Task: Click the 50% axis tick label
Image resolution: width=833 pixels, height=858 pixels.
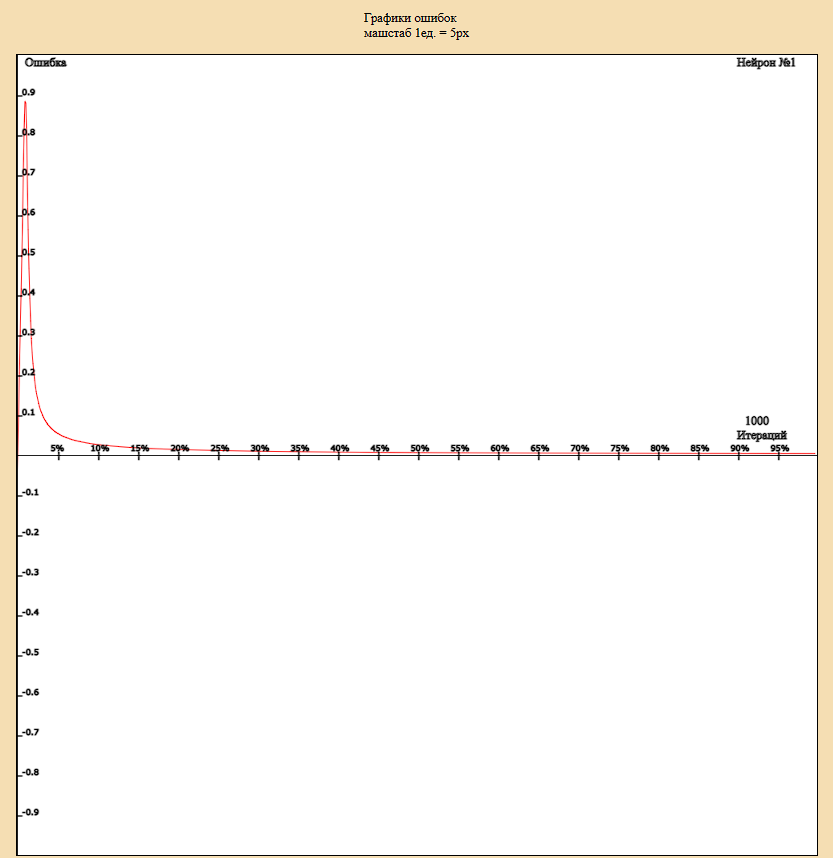Action: point(420,447)
